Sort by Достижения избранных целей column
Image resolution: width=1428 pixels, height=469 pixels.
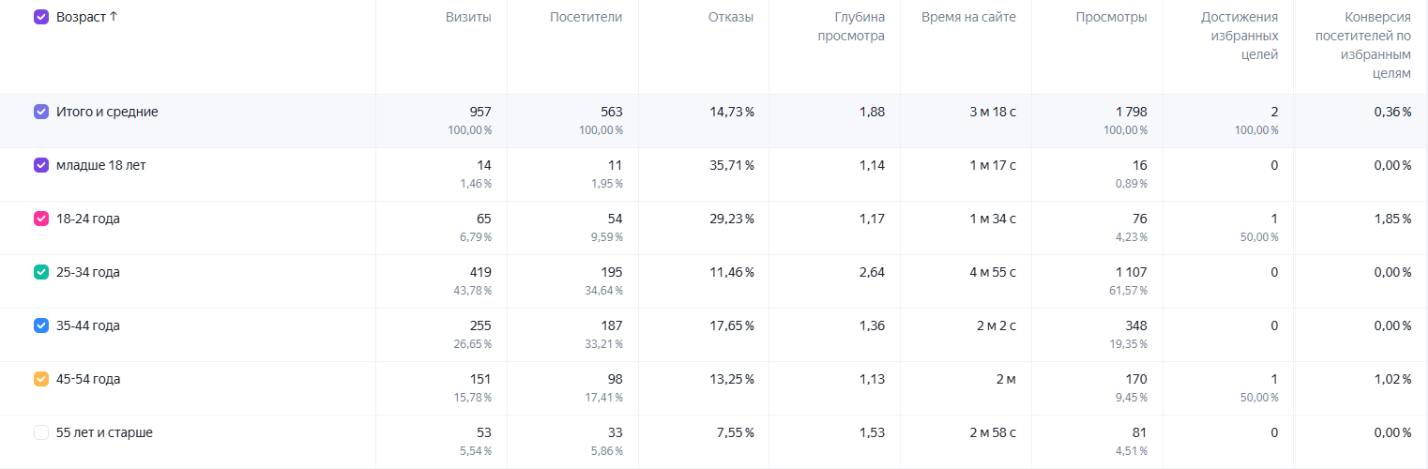click(x=1240, y=36)
